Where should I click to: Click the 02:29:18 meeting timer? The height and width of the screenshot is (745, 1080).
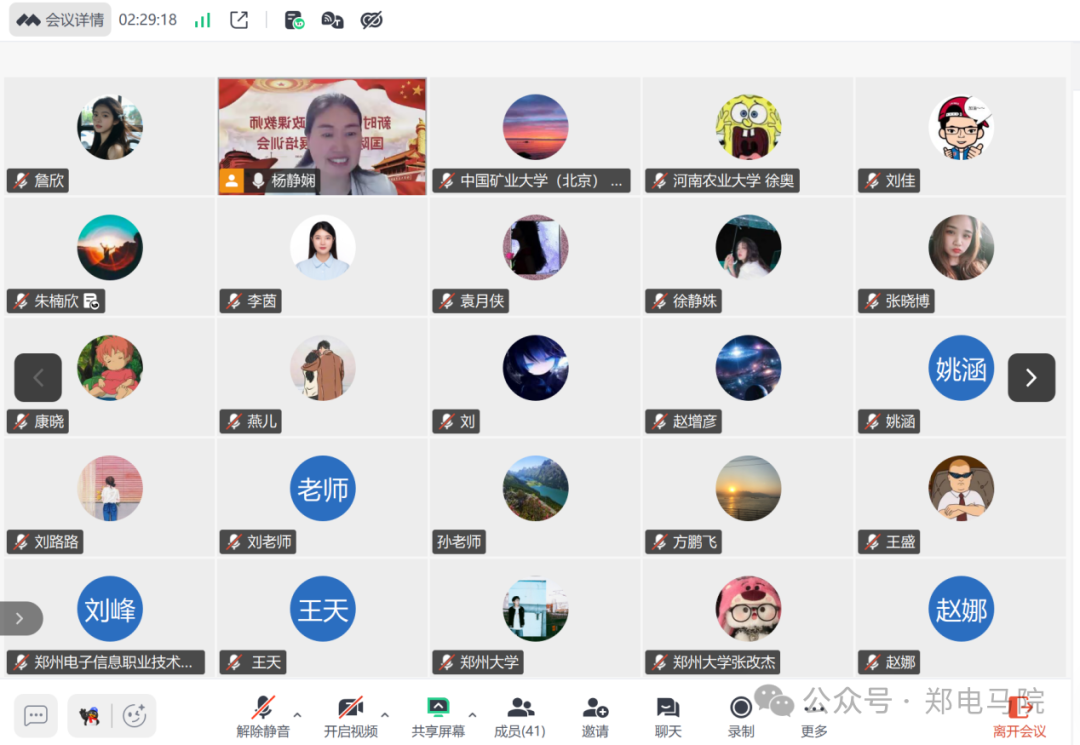click(x=147, y=20)
